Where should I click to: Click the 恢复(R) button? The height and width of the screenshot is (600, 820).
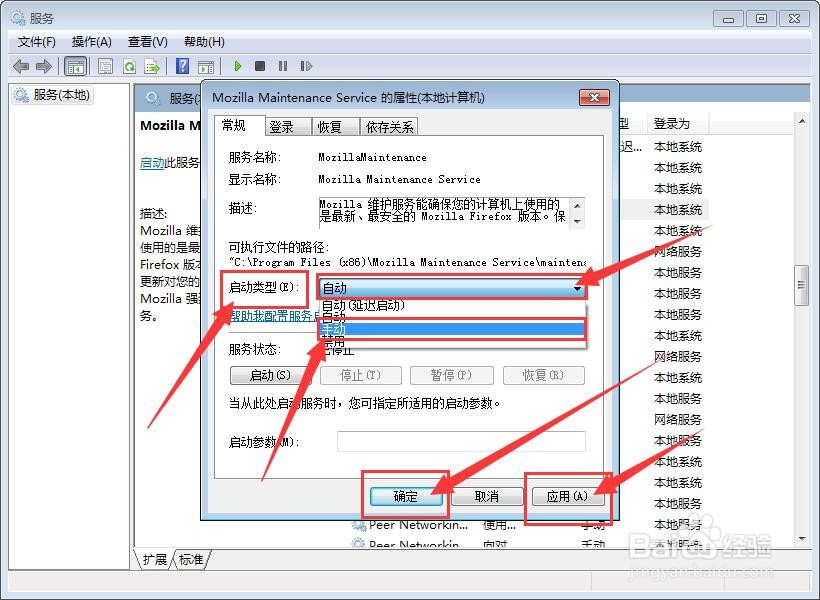click(x=543, y=375)
